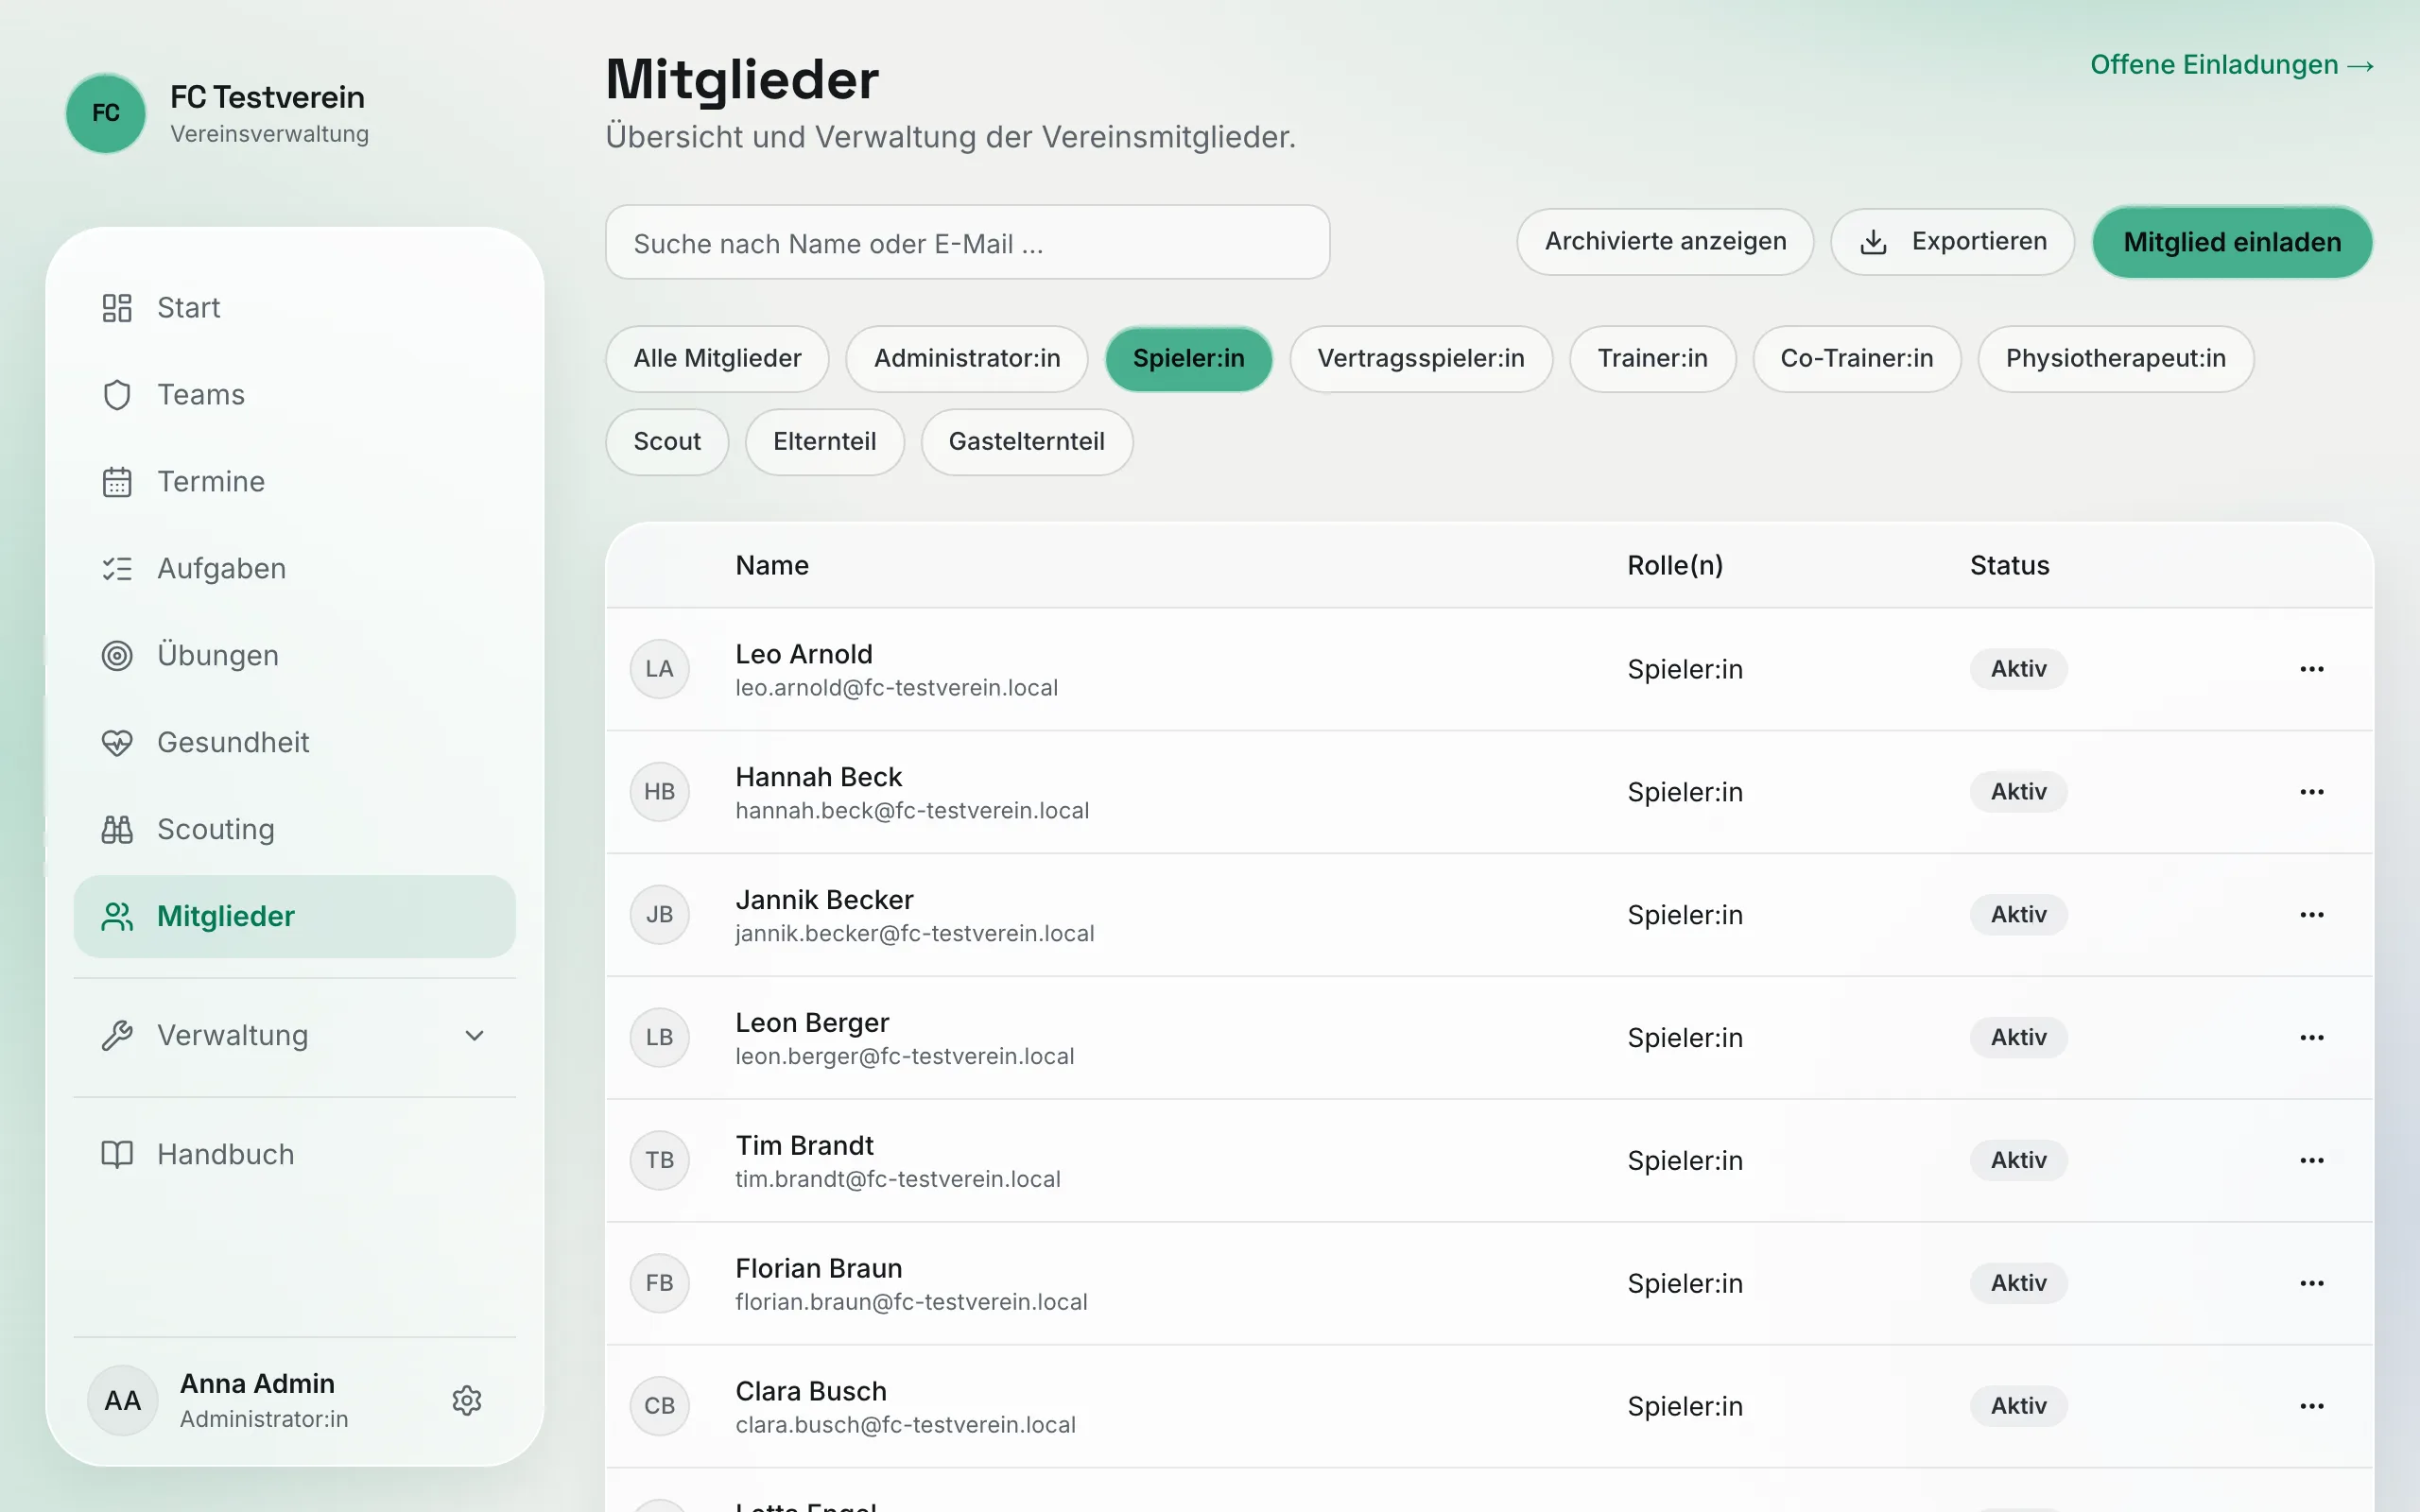
Task: Open the Scouting binoculars icon
Action: pos(117,830)
